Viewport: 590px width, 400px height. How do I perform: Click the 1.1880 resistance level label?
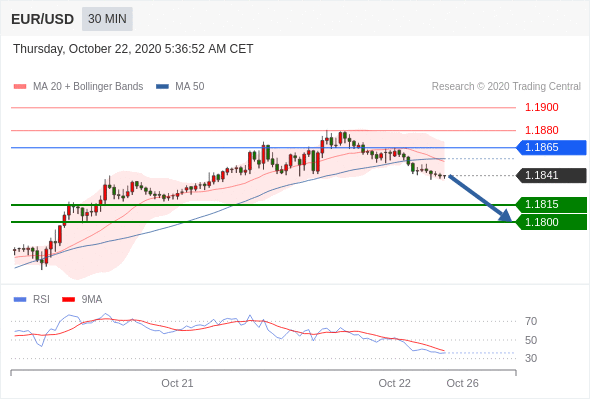click(541, 130)
